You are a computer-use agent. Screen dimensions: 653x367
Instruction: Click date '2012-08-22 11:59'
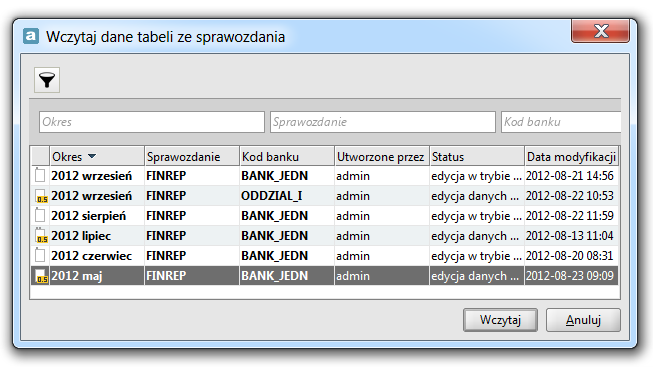click(x=570, y=216)
